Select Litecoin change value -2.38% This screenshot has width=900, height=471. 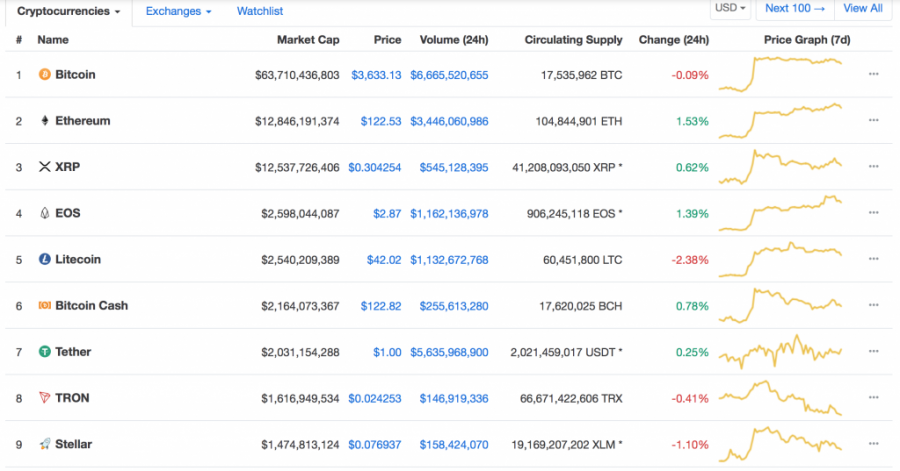click(690, 260)
